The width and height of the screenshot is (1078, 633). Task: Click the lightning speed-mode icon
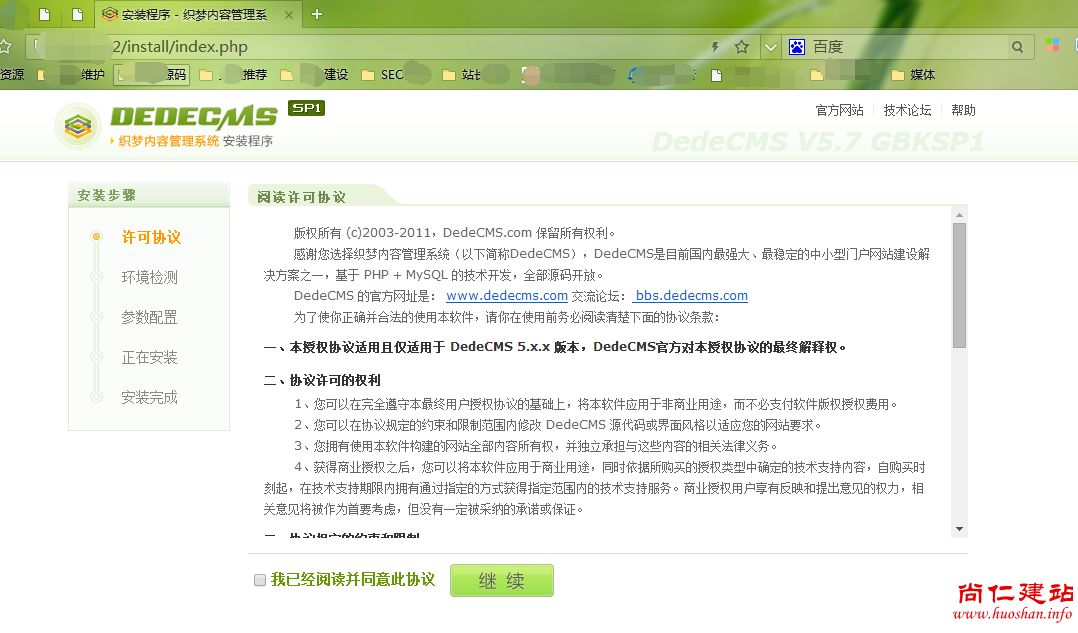pos(715,47)
